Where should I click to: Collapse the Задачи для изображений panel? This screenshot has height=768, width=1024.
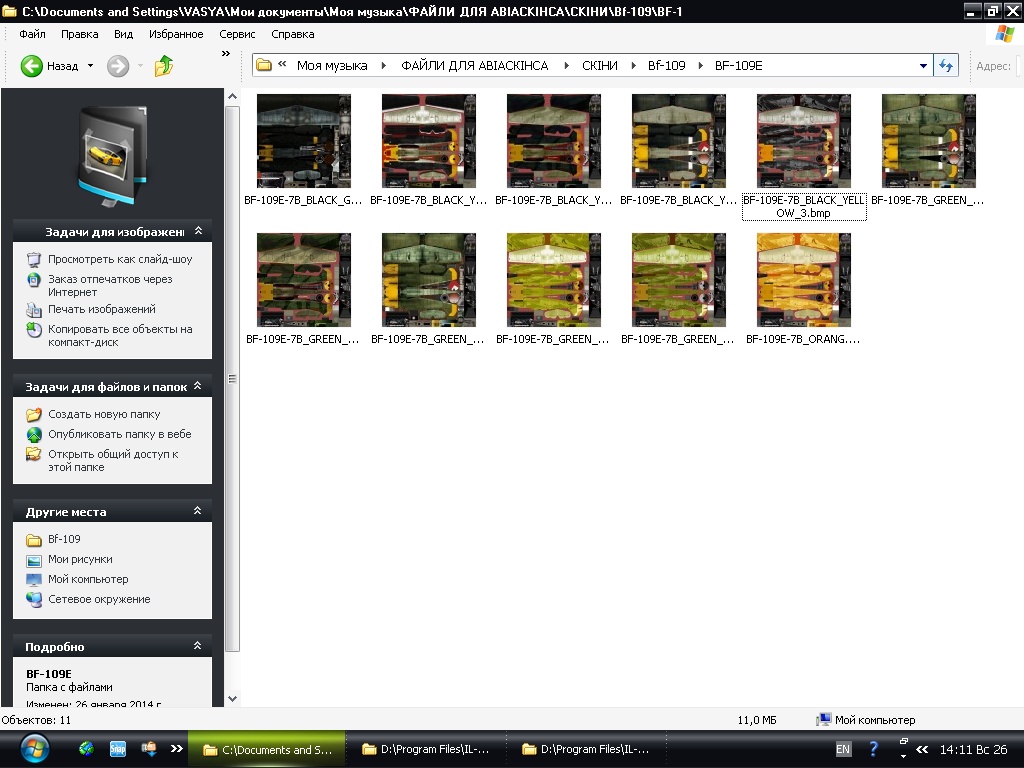point(199,231)
